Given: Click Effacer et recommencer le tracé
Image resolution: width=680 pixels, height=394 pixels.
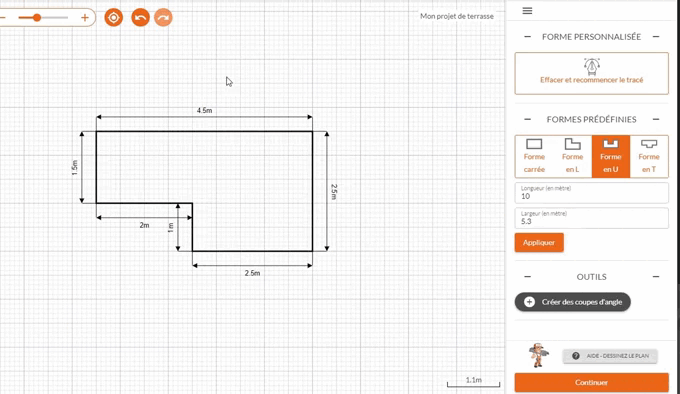Looking at the screenshot, I should pyautogui.click(x=592, y=73).
